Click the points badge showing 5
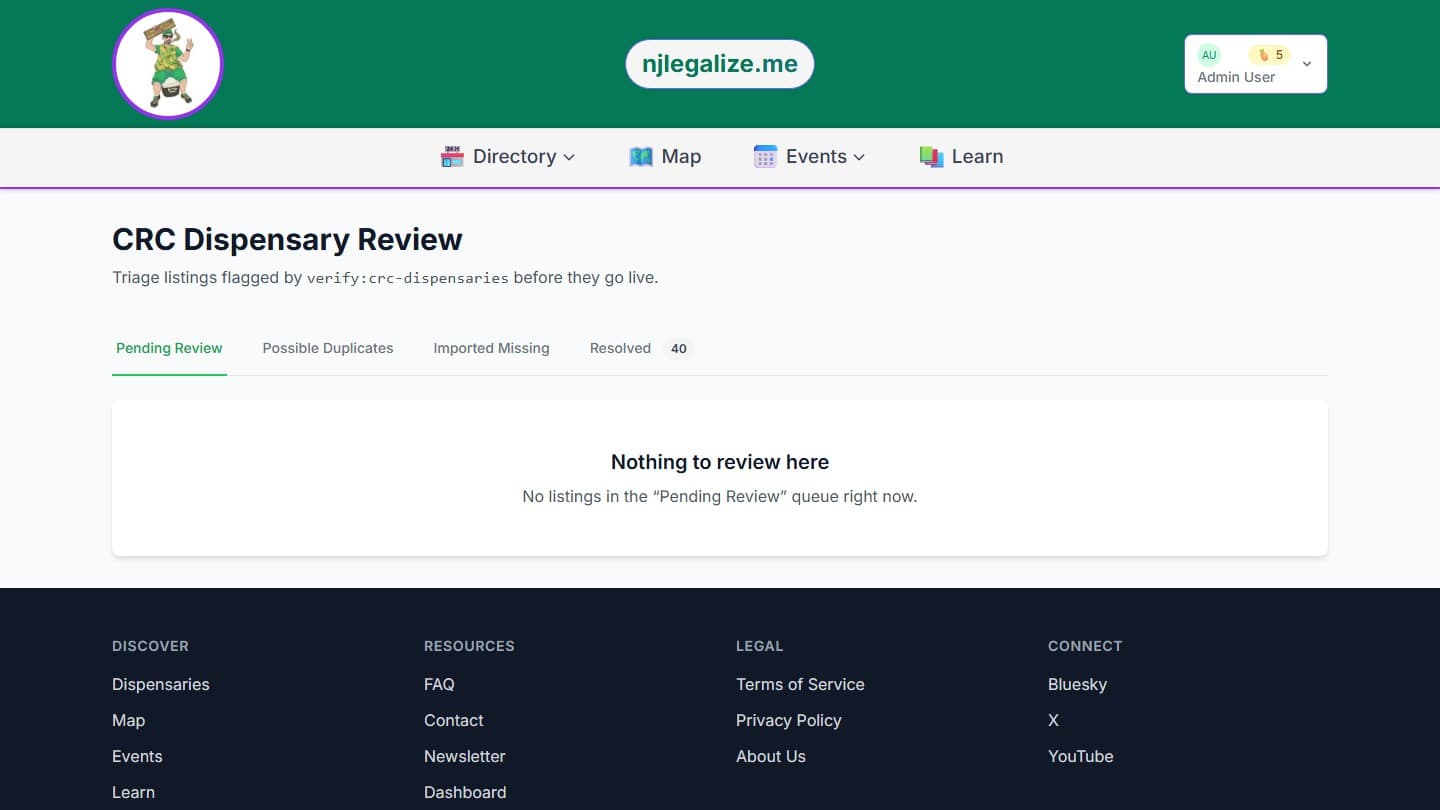The image size is (1440, 810). (1270, 55)
